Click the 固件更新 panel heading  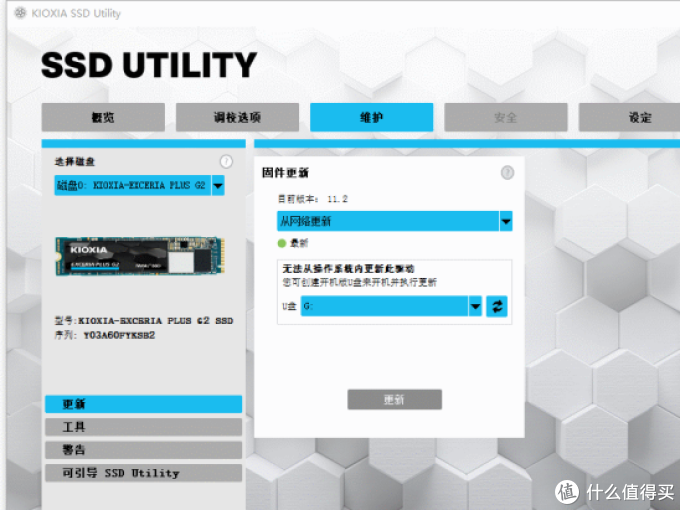coord(285,173)
